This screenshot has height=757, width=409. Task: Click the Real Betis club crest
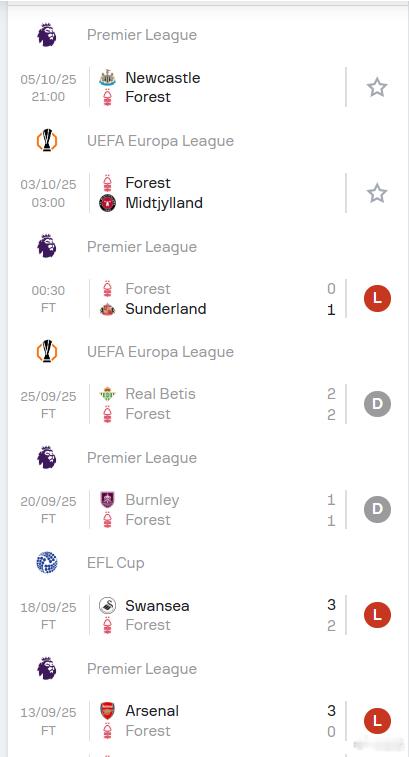click(x=107, y=394)
